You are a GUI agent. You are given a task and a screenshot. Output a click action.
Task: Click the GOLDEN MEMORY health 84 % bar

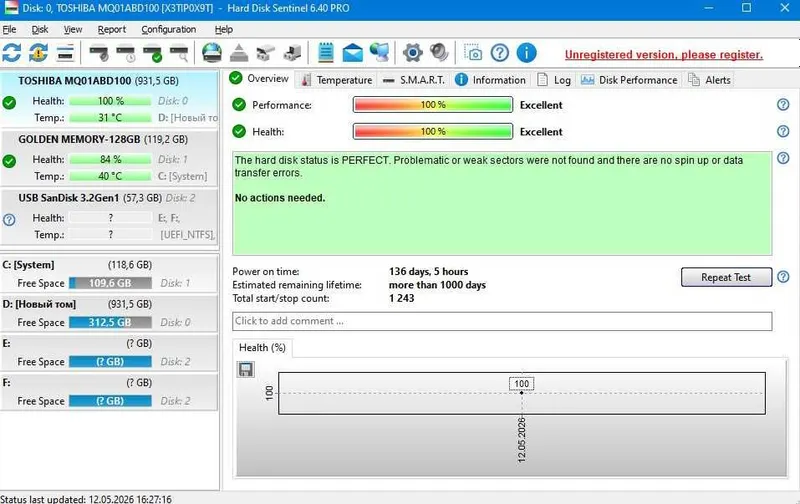(x=110, y=159)
